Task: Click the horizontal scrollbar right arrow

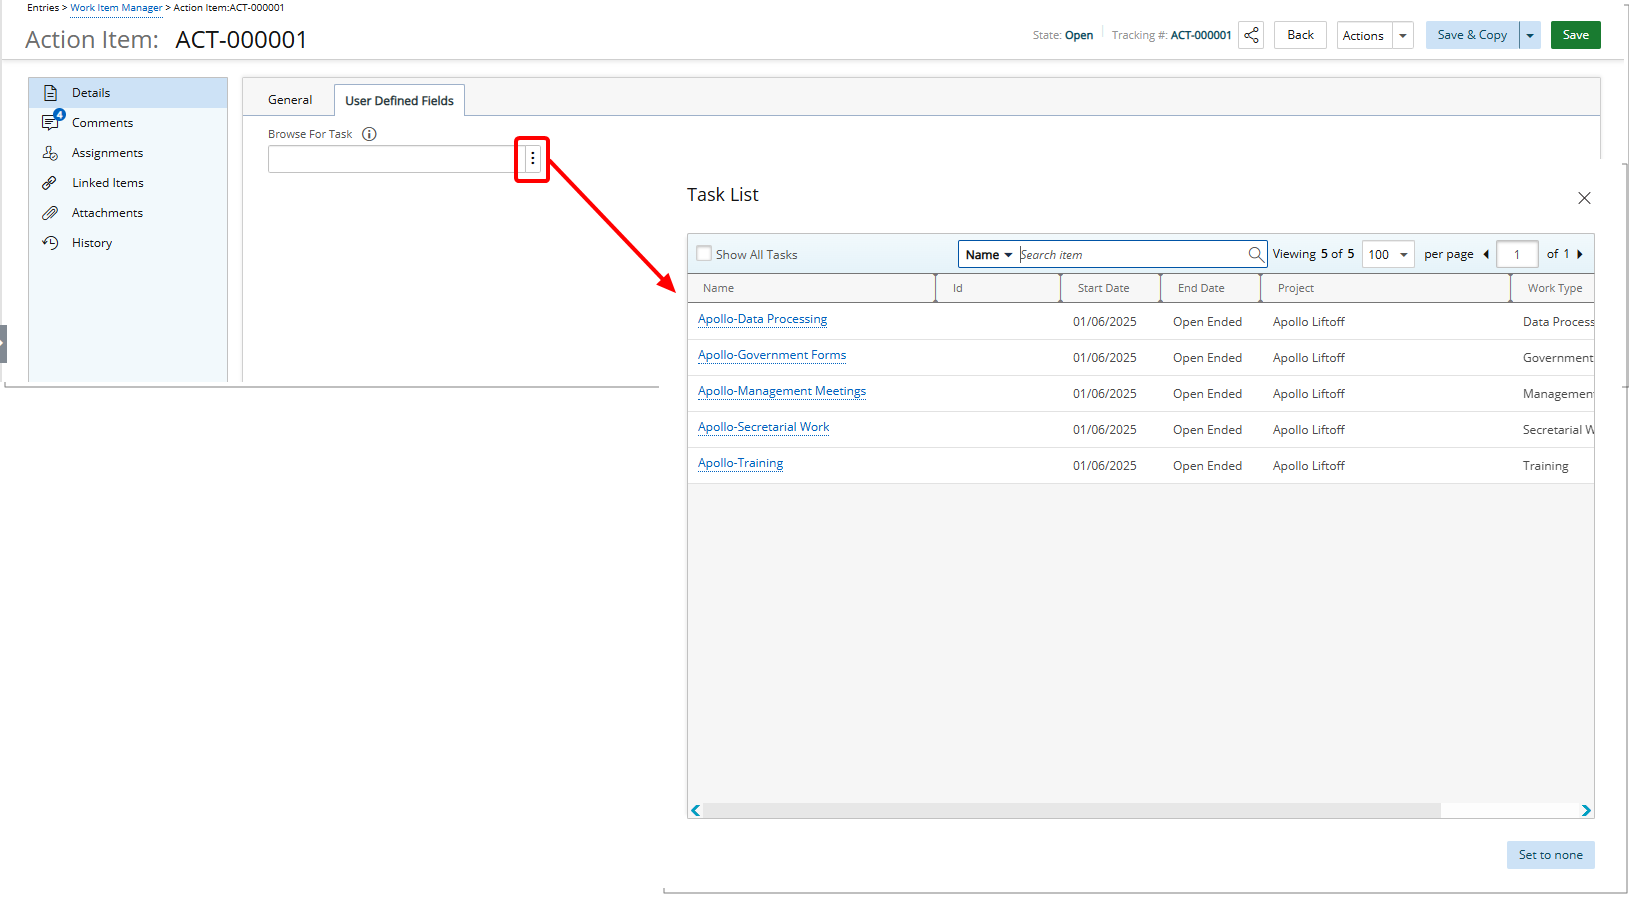Action: pyautogui.click(x=1586, y=811)
